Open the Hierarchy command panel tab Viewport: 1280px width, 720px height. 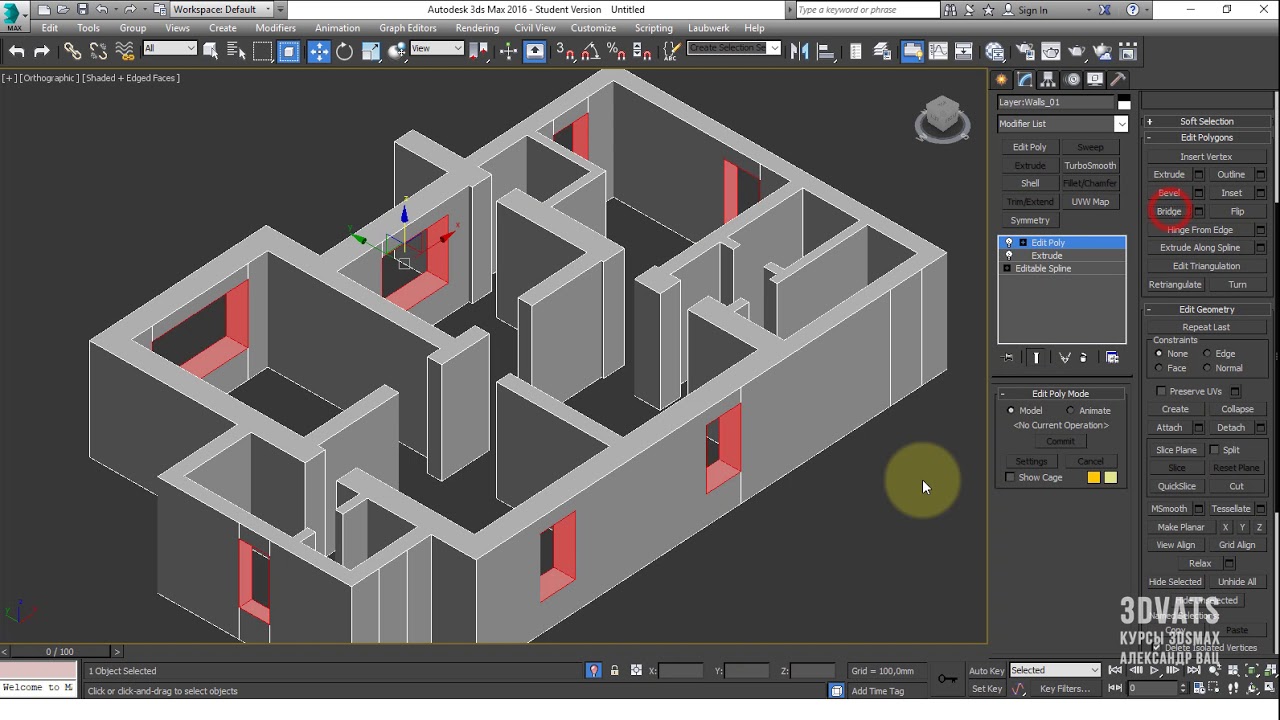pyautogui.click(x=1048, y=79)
